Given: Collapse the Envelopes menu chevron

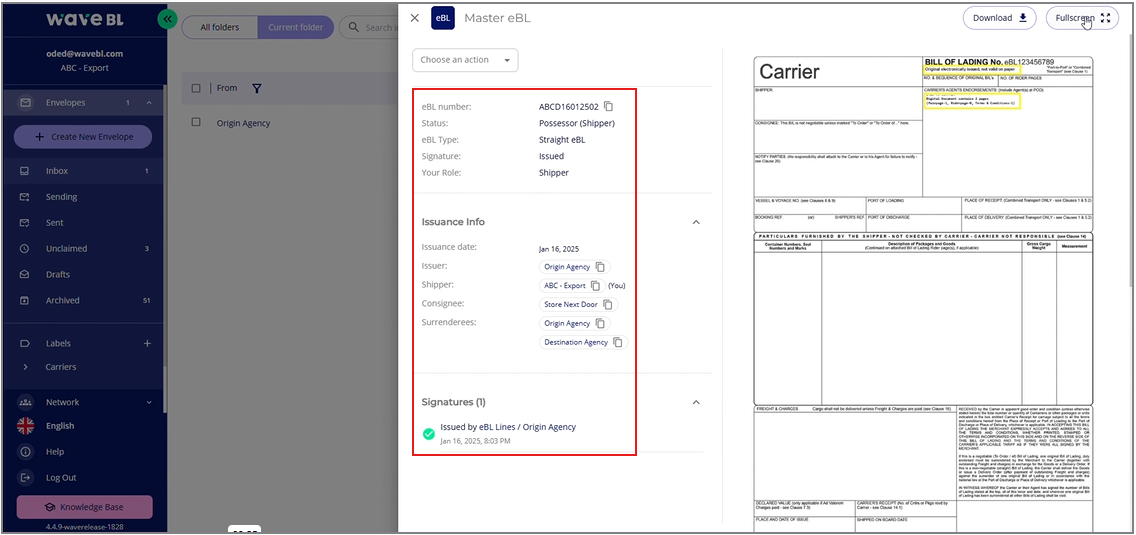Looking at the screenshot, I should click(x=149, y=103).
